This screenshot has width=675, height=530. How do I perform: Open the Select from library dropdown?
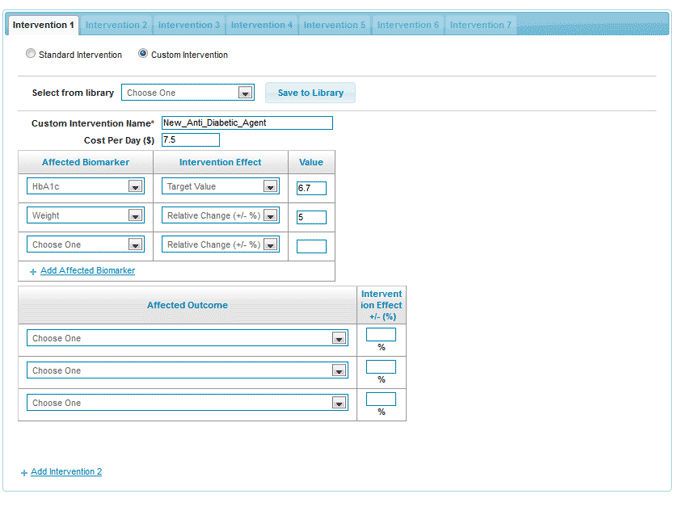(x=188, y=93)
